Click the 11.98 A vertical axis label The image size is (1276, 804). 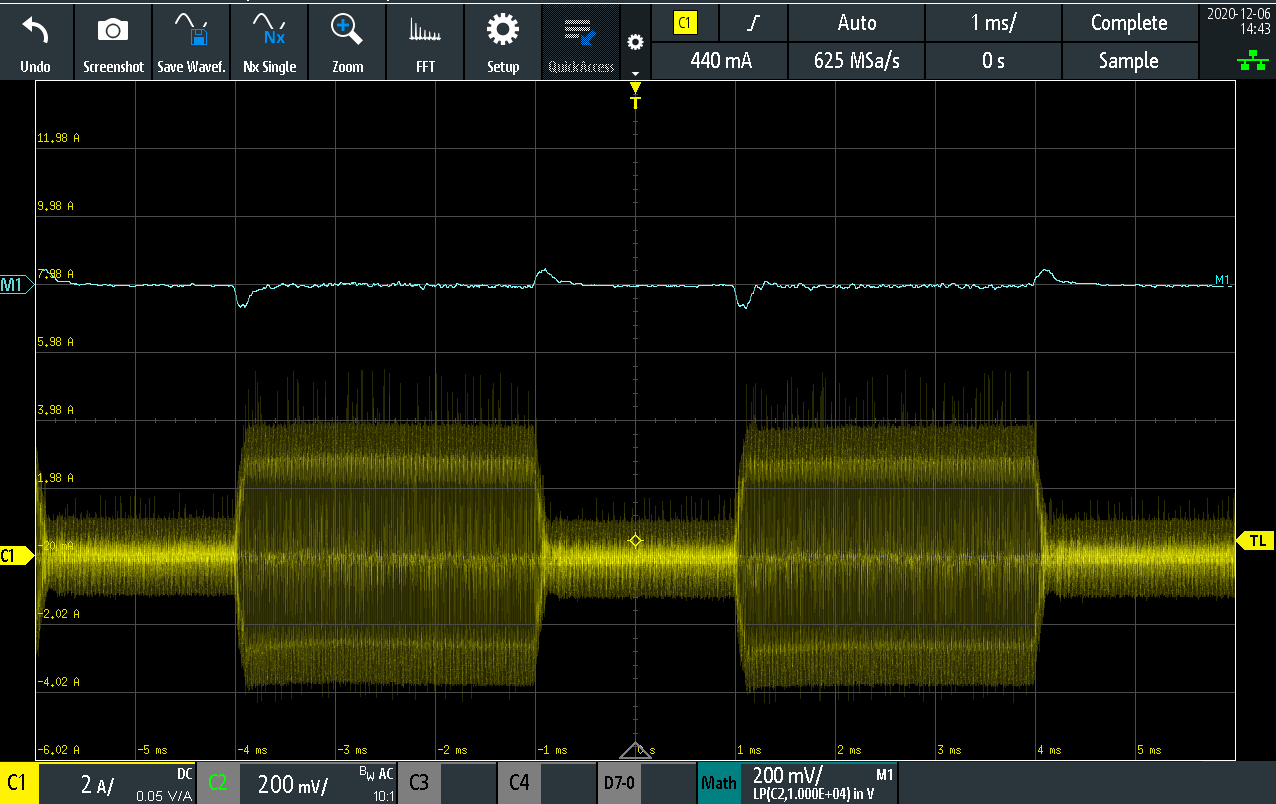tap(57, 138)
